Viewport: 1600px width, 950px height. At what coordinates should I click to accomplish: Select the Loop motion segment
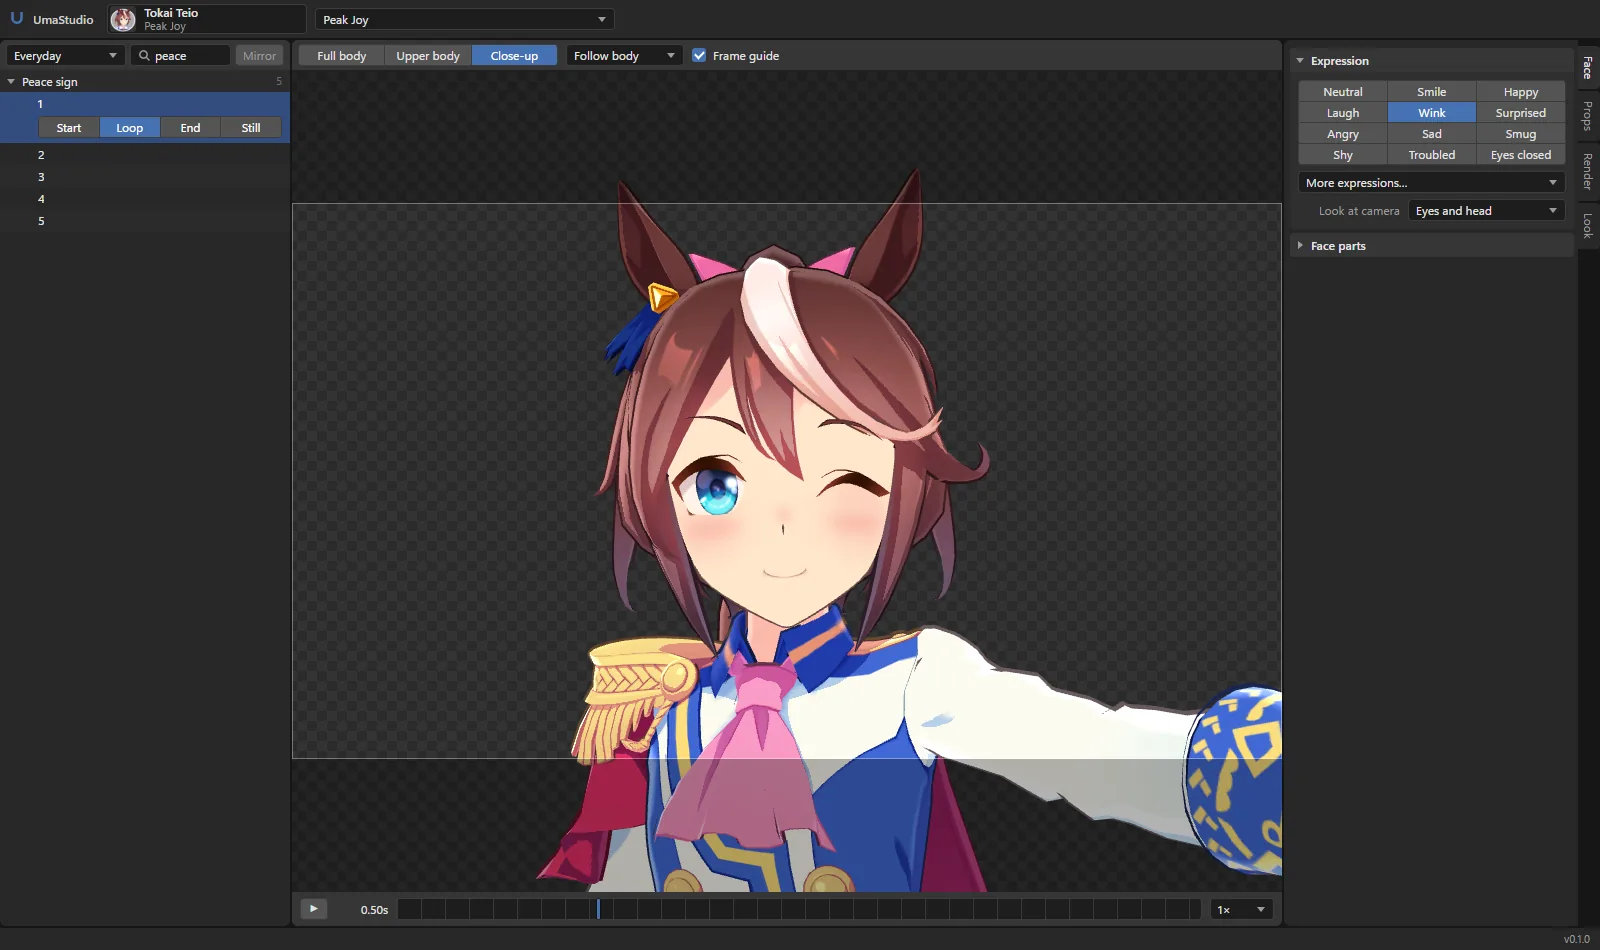click(130, 128)
